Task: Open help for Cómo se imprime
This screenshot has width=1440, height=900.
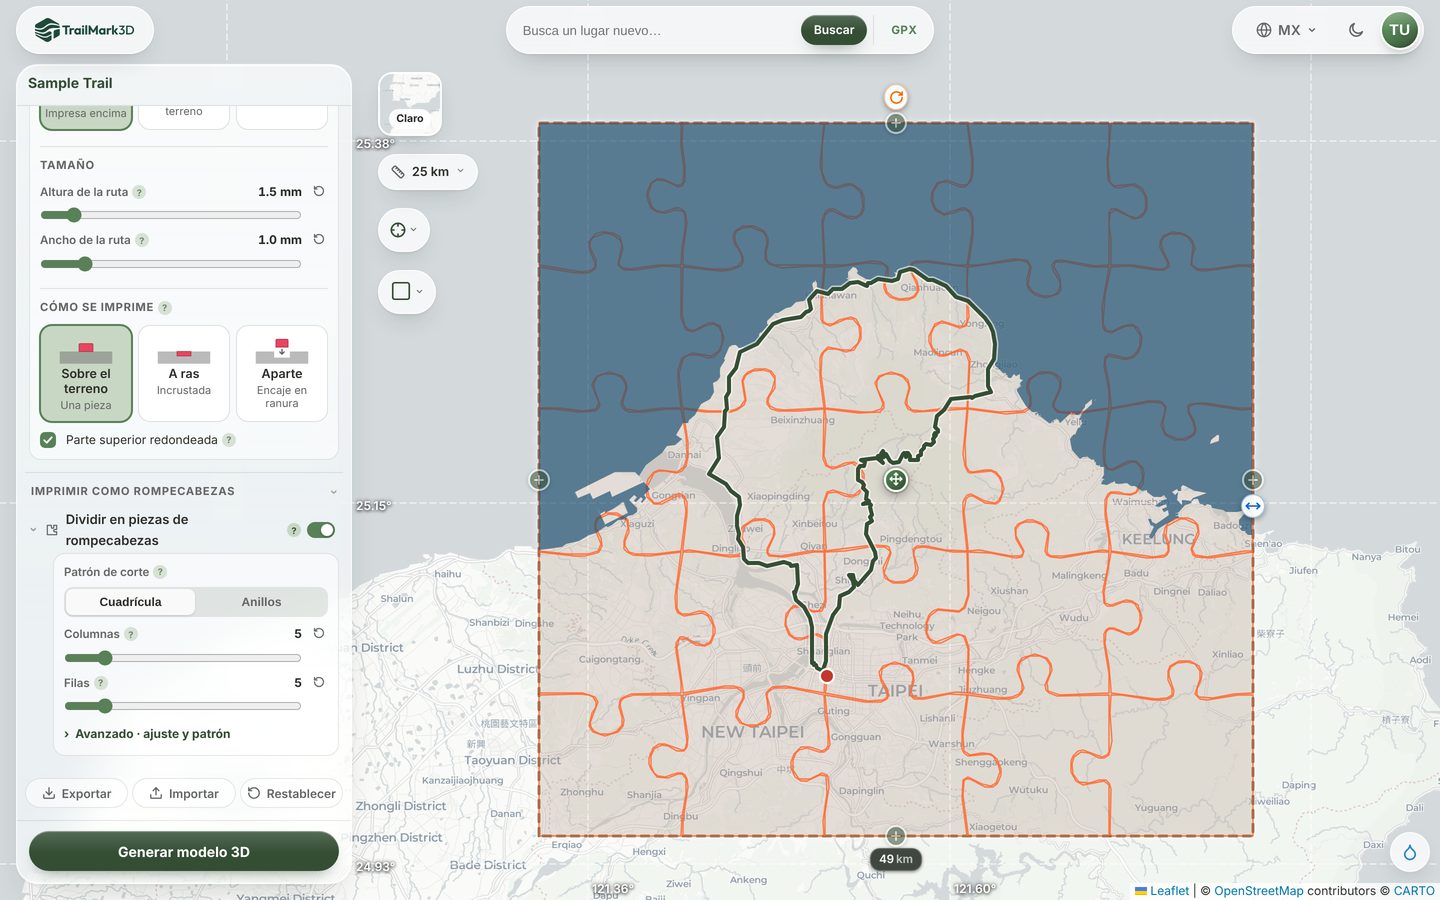Action: [165, 308]
